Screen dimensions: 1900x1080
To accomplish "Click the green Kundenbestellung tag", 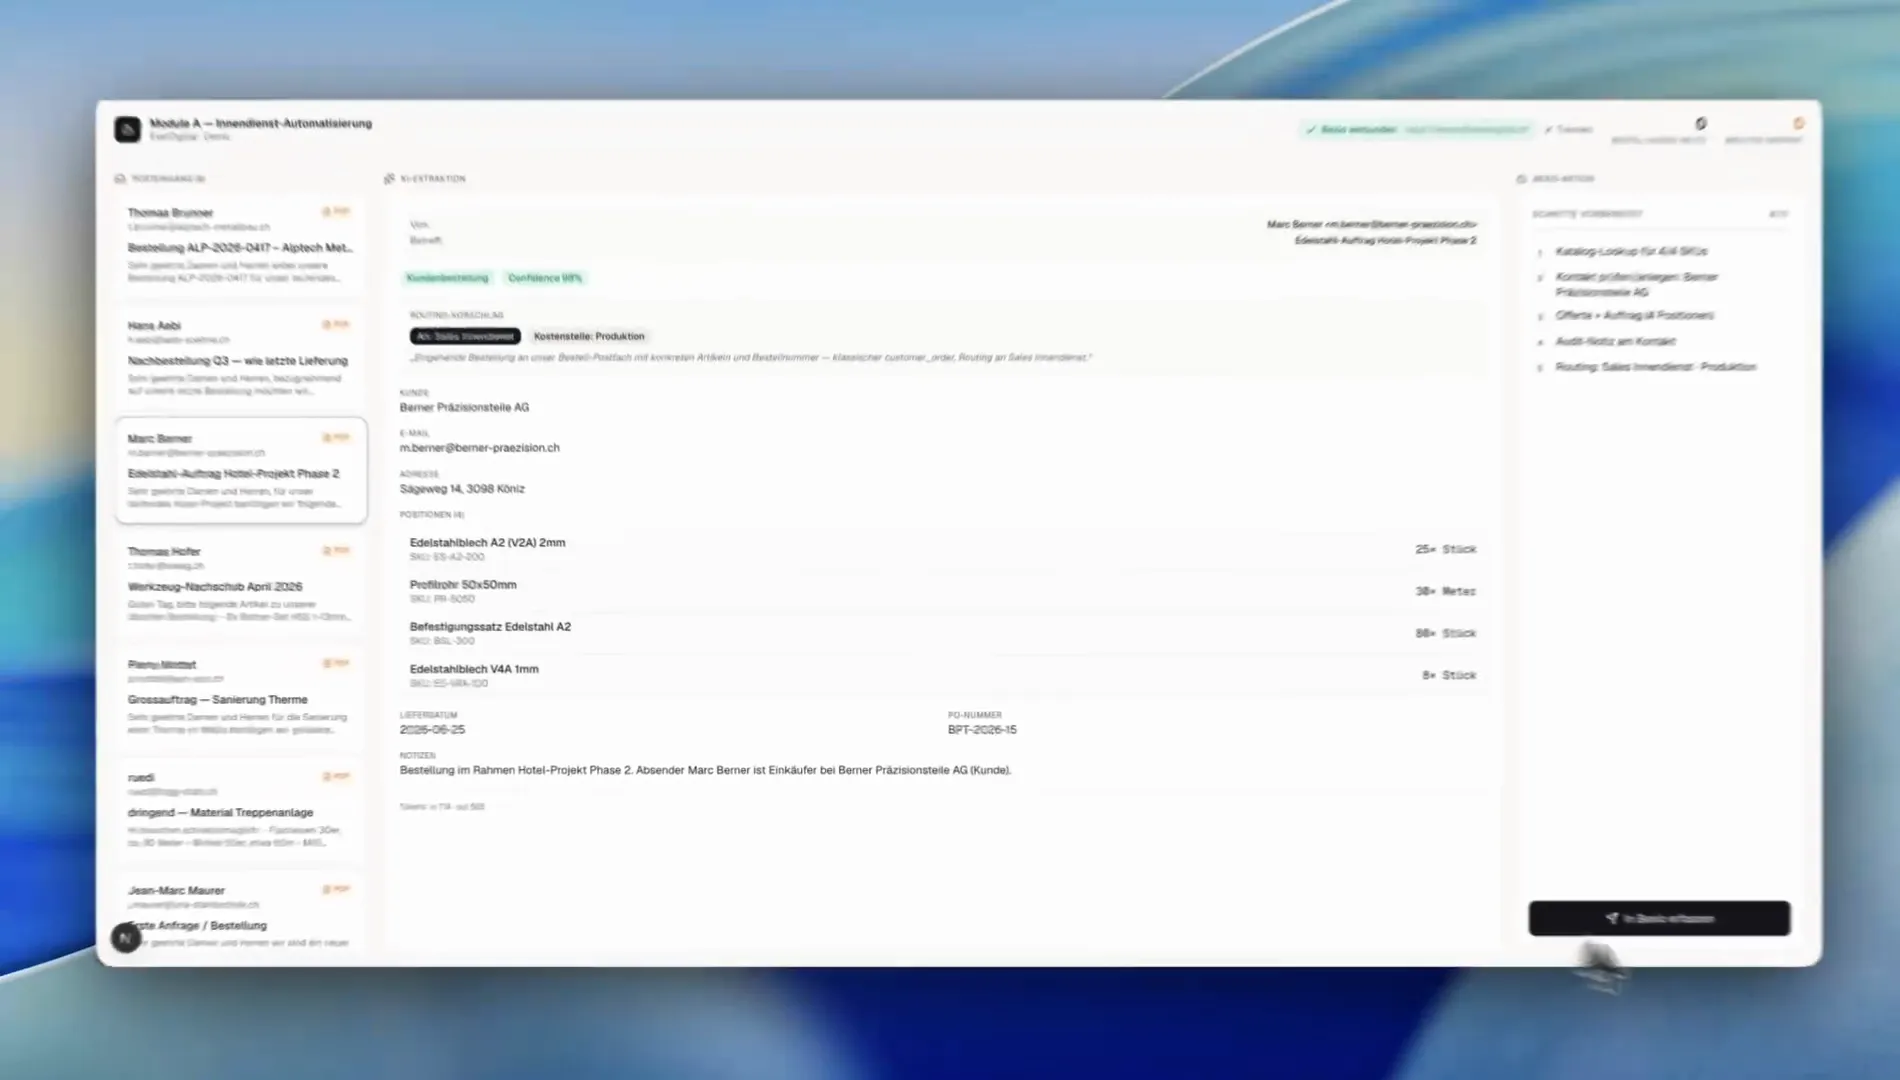I will pyautogui.click(x=447, y=278).
